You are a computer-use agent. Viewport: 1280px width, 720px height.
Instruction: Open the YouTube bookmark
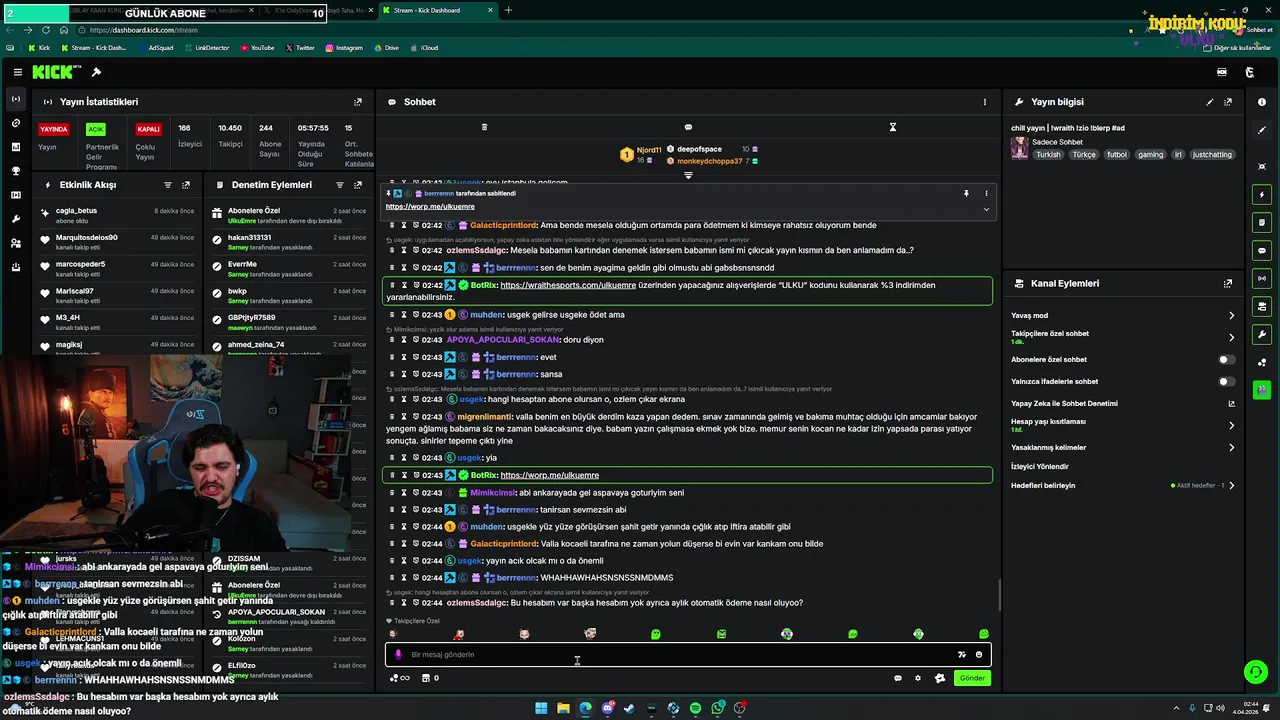[x=257, y=48]
